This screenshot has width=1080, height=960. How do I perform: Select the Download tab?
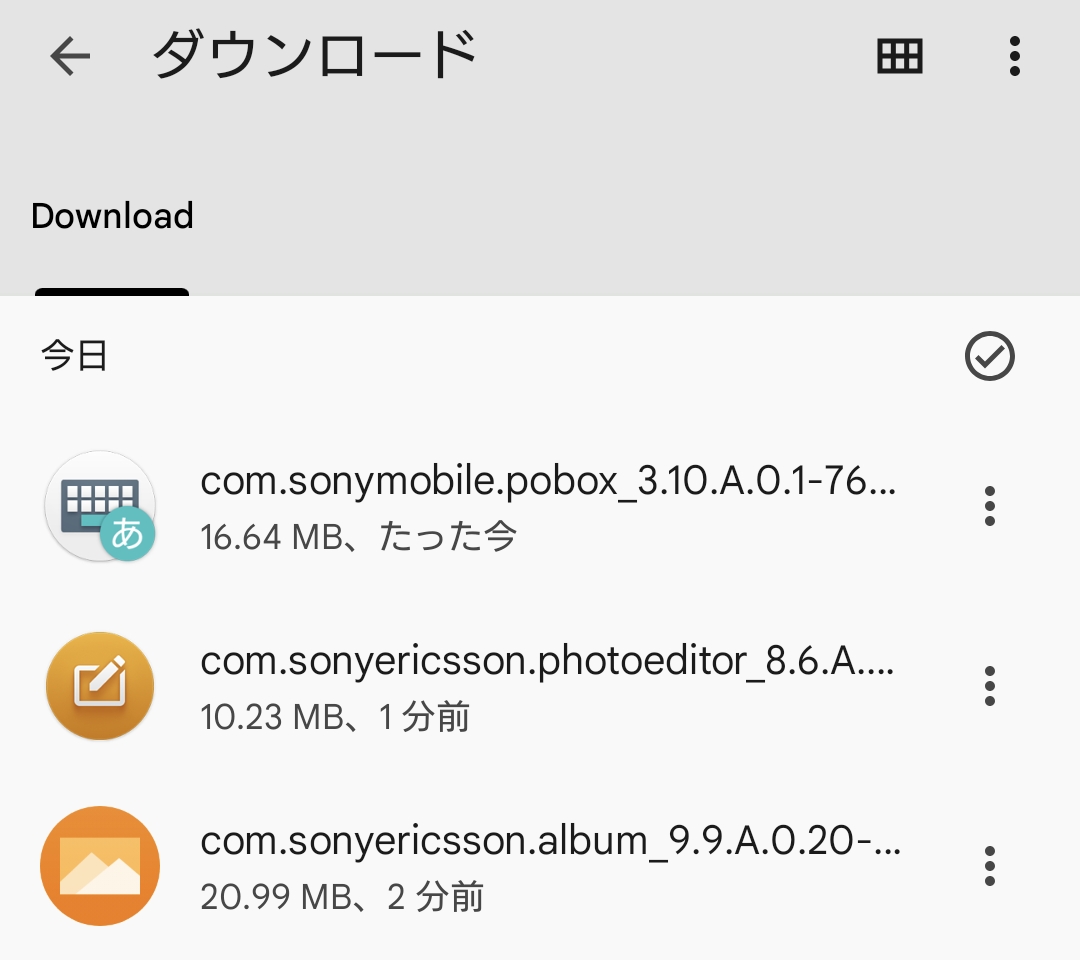[x=112, y=216]
